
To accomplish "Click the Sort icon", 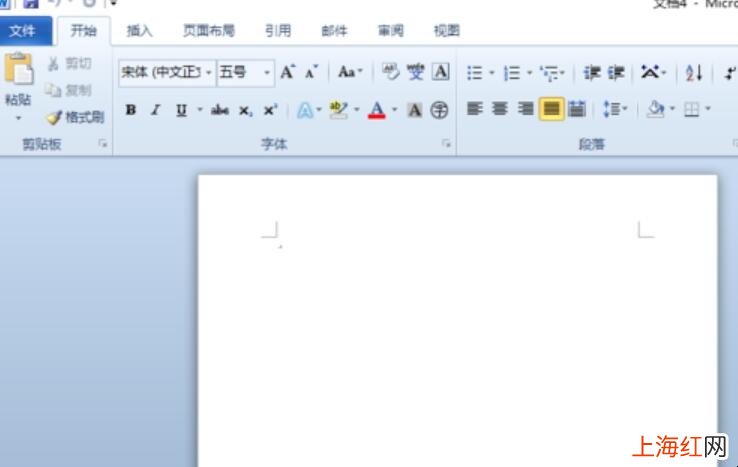I will [694, 73].
